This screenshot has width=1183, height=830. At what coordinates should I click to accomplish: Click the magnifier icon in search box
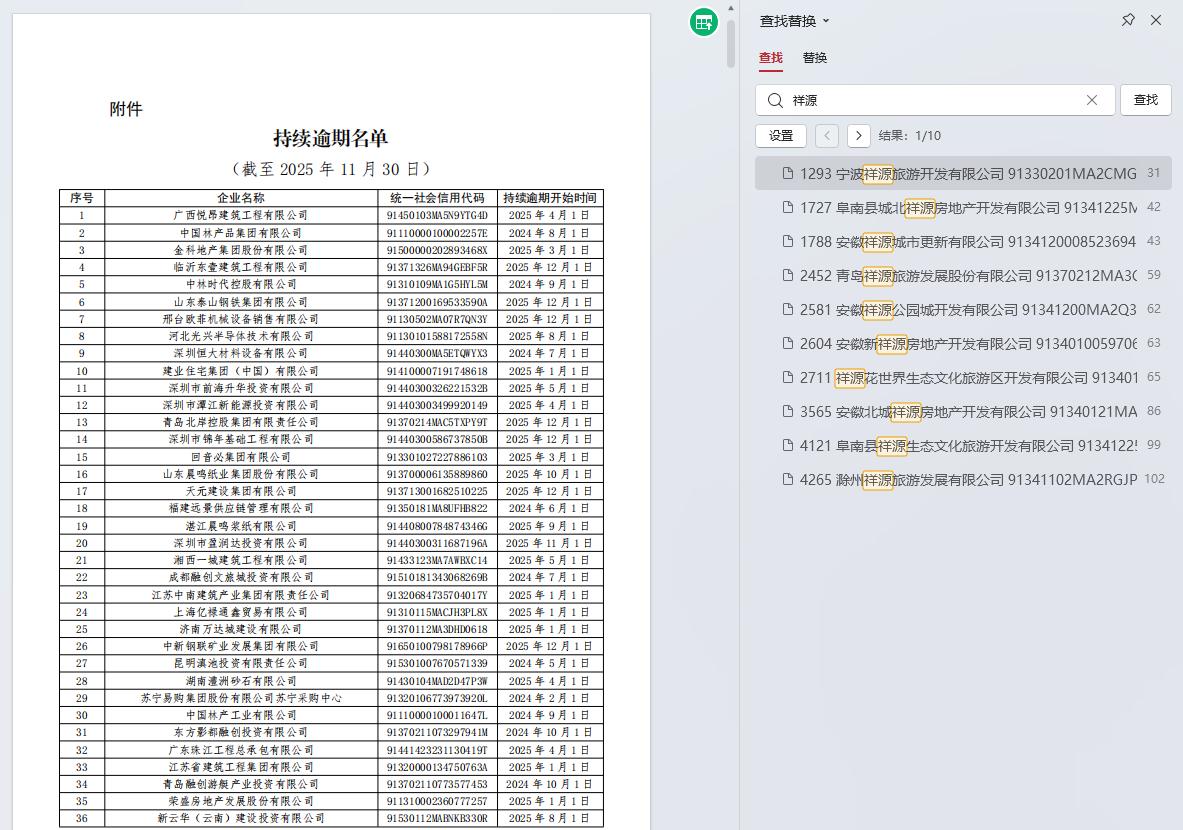[x=775, y=100]
